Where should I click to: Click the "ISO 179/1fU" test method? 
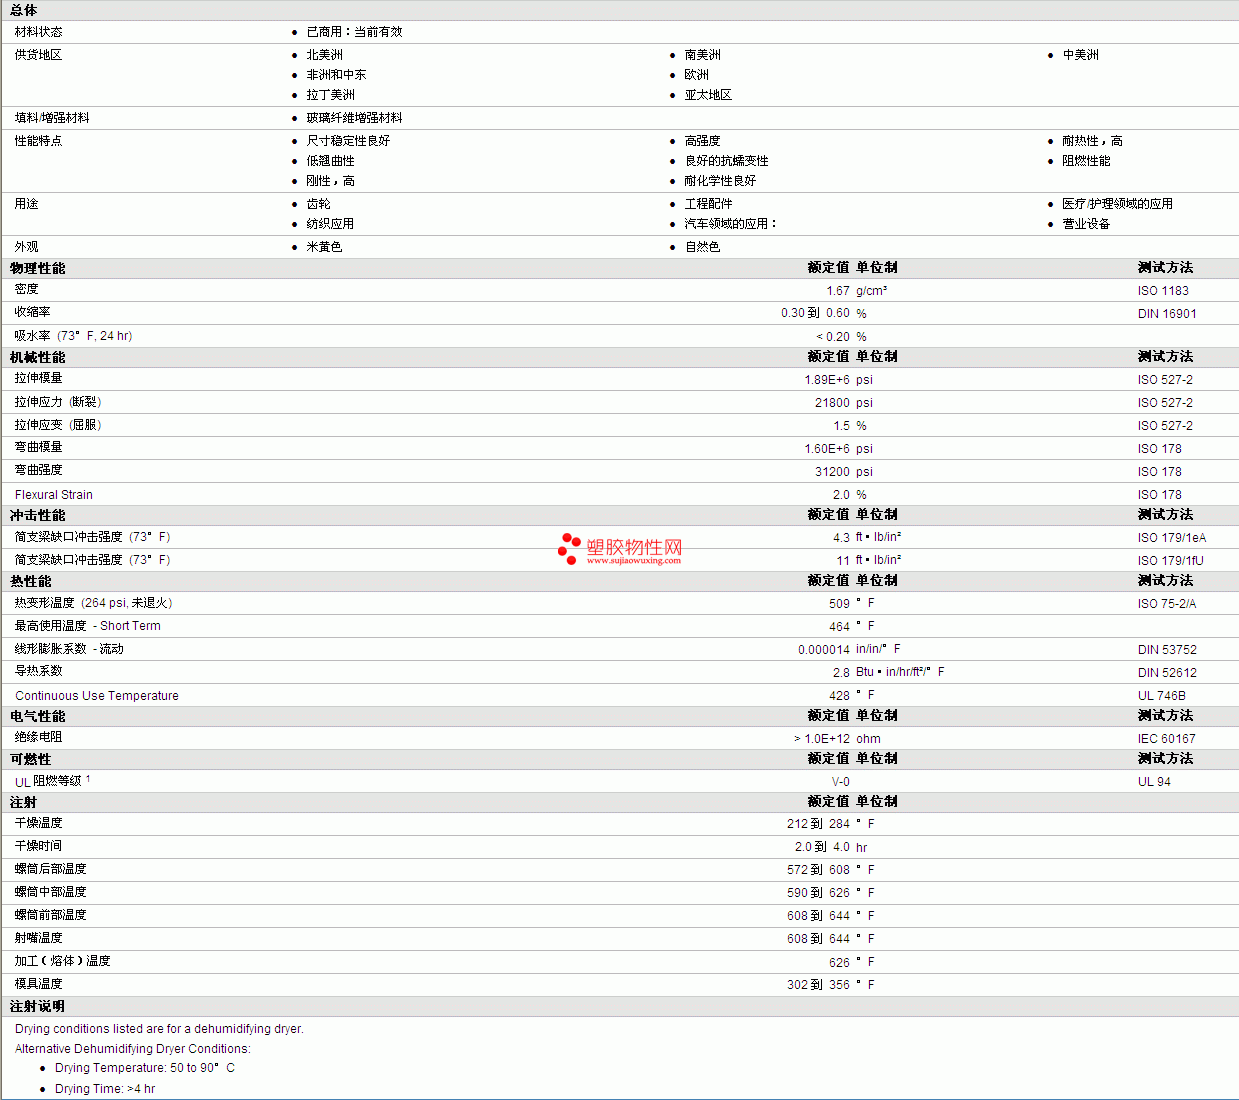tap(1171, 561)
